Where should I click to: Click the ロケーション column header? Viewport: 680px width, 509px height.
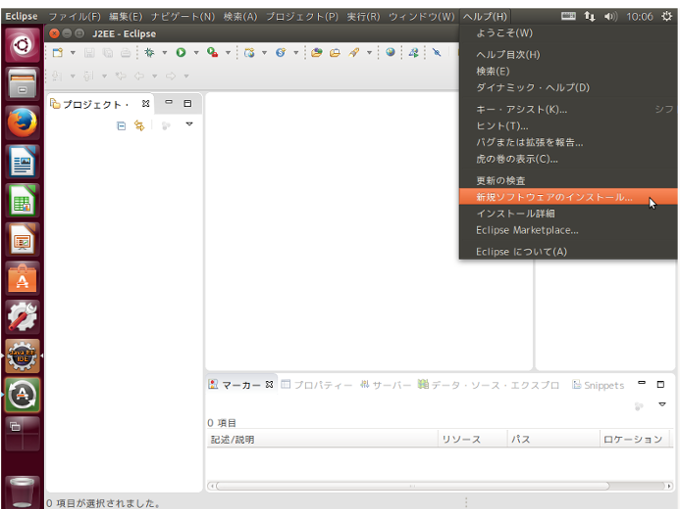coord(636,440)
